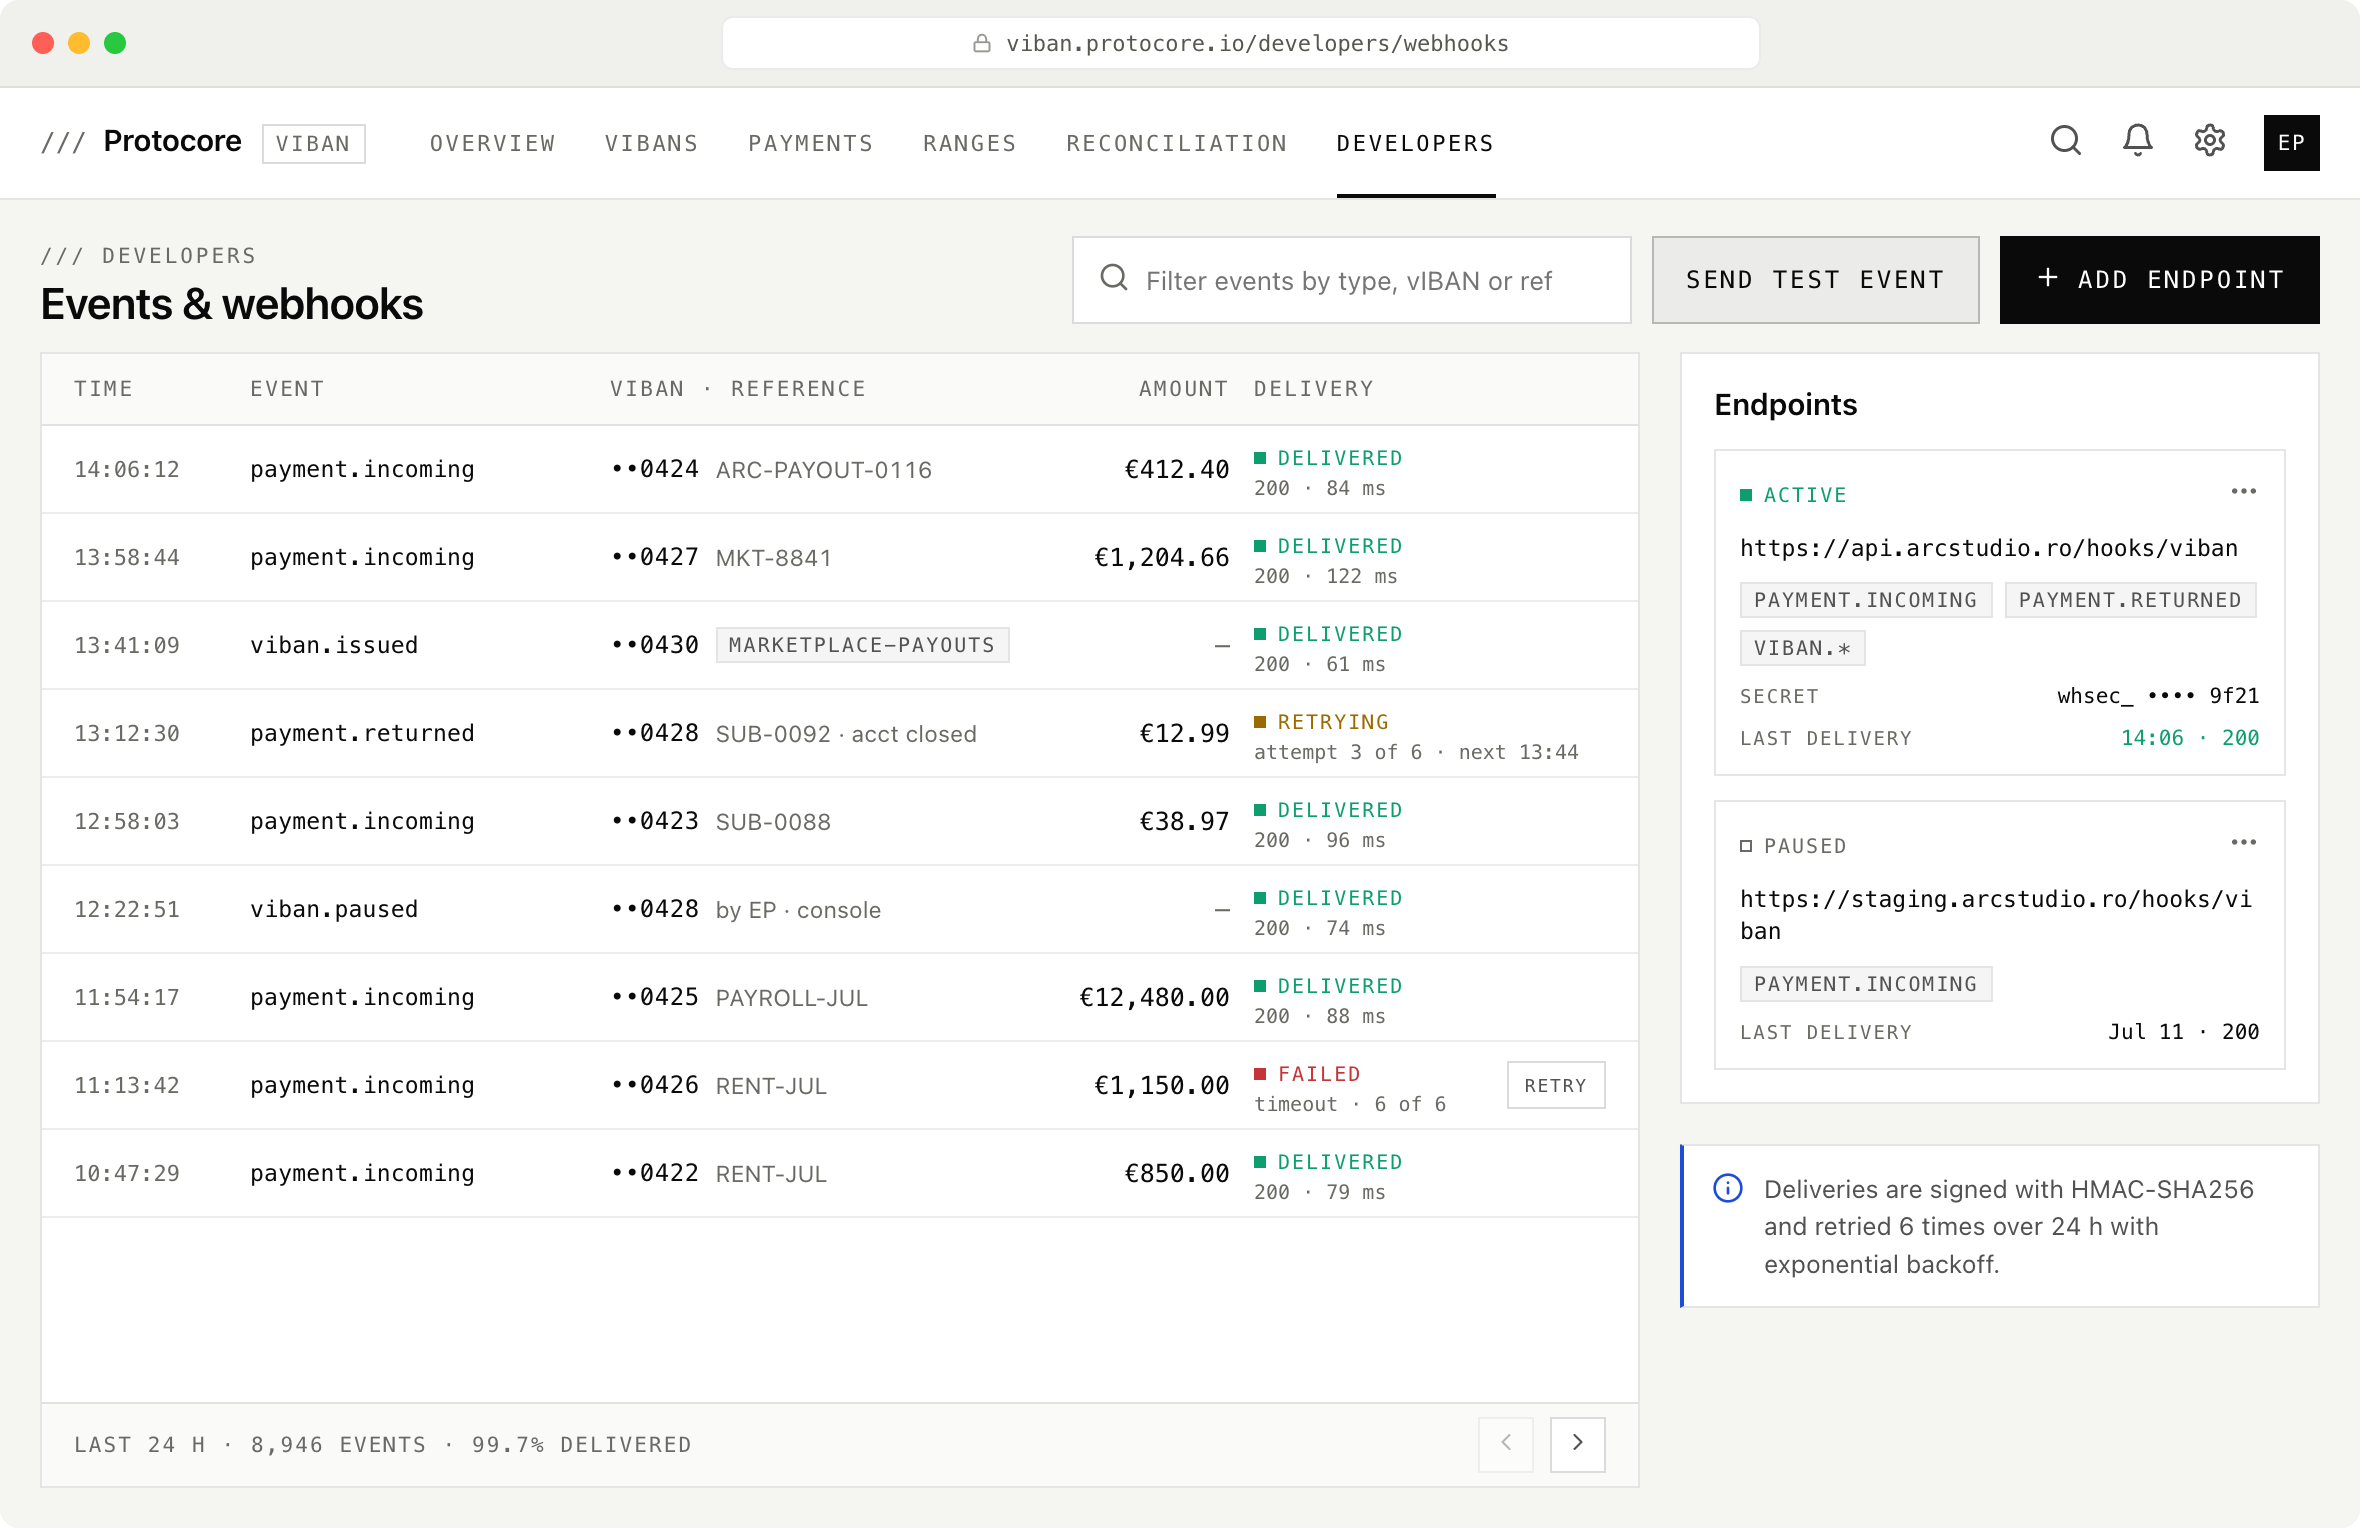Click the EVENT column header
Screen dimensions: 2360x1528
[287, 389]
